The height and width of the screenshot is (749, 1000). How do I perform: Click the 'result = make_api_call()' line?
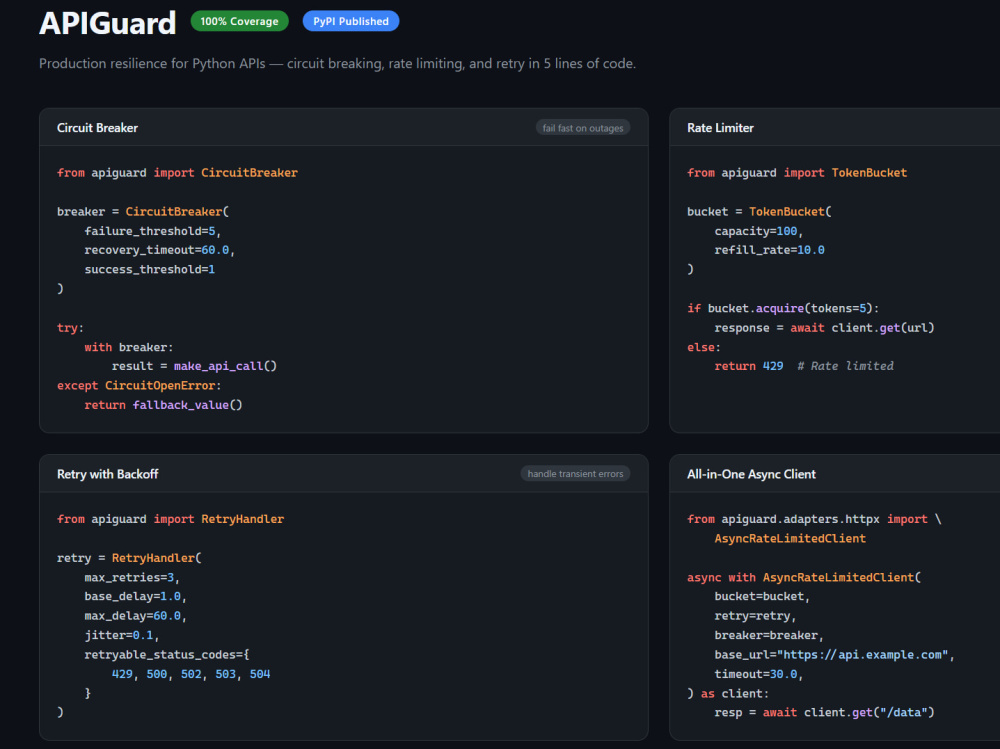[x=194, y=366]
